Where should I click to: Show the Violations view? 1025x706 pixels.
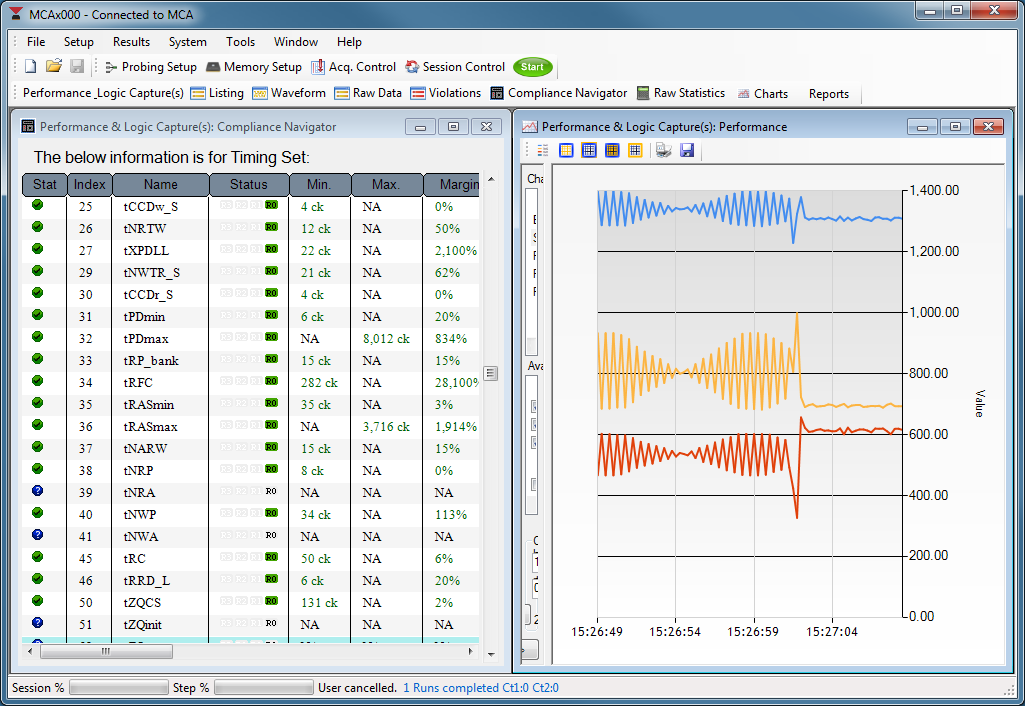click(445, 93)
